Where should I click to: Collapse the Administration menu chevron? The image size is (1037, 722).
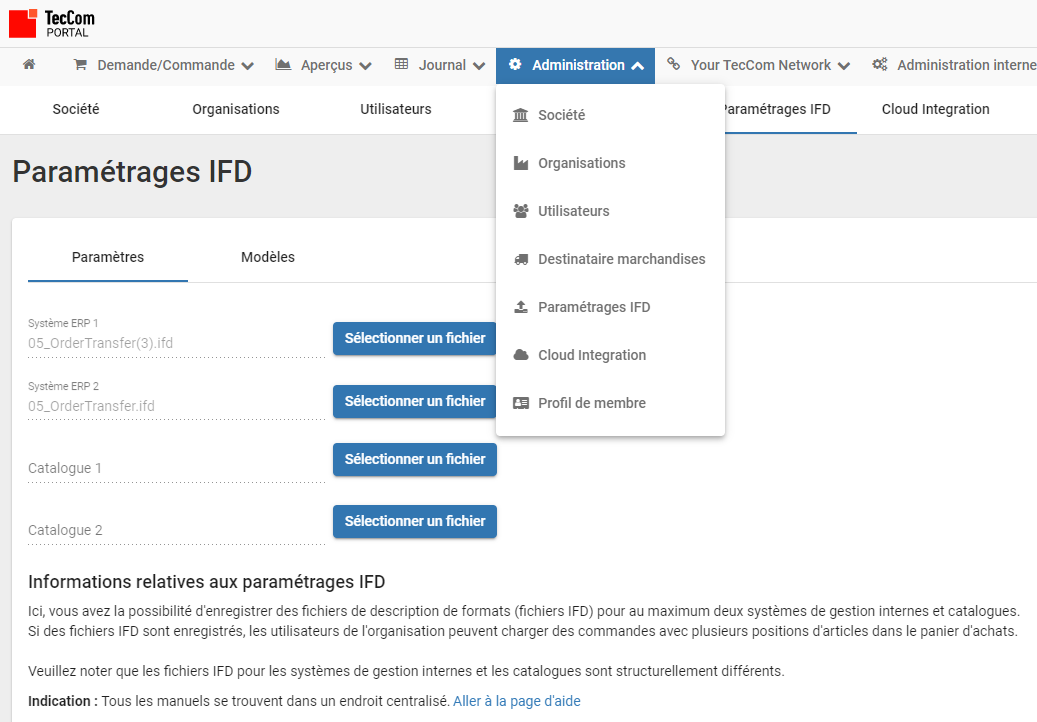point(638,66)
